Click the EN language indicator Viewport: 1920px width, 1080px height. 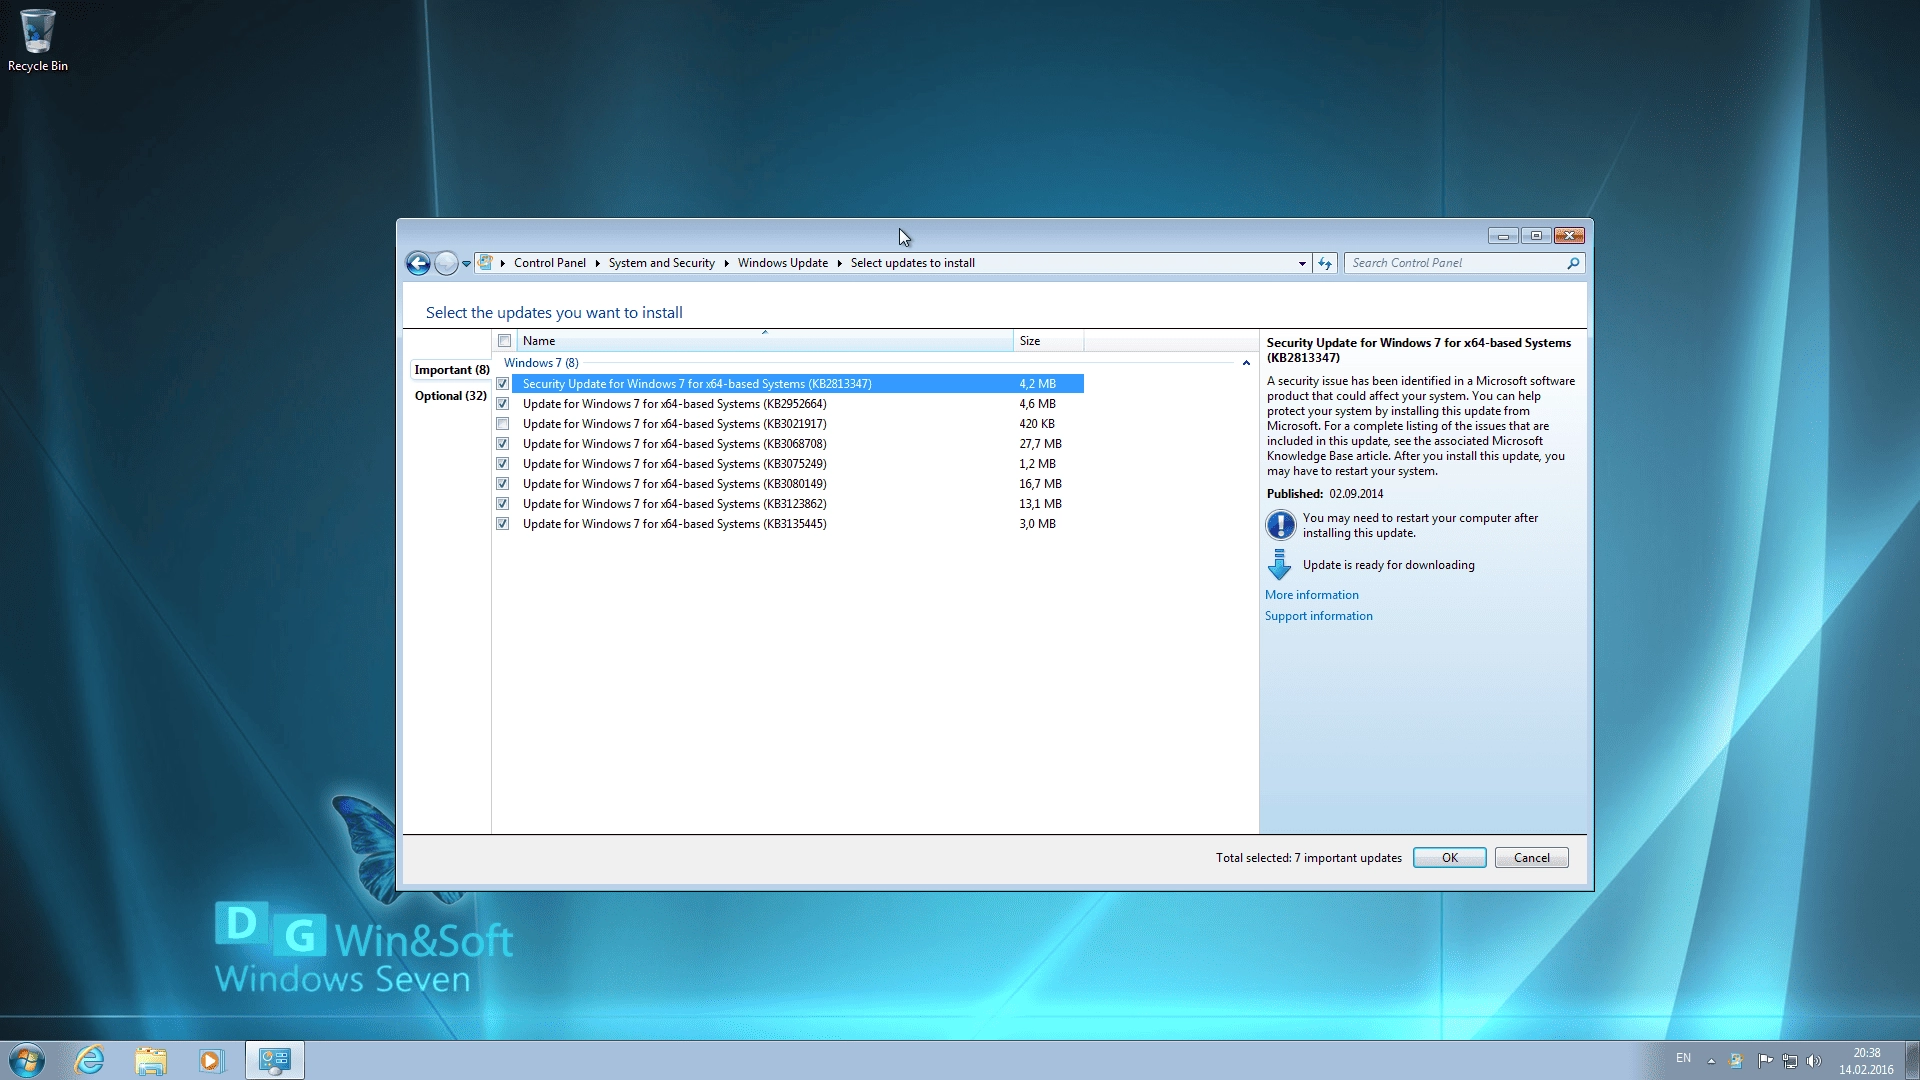click(1683, 1058)
